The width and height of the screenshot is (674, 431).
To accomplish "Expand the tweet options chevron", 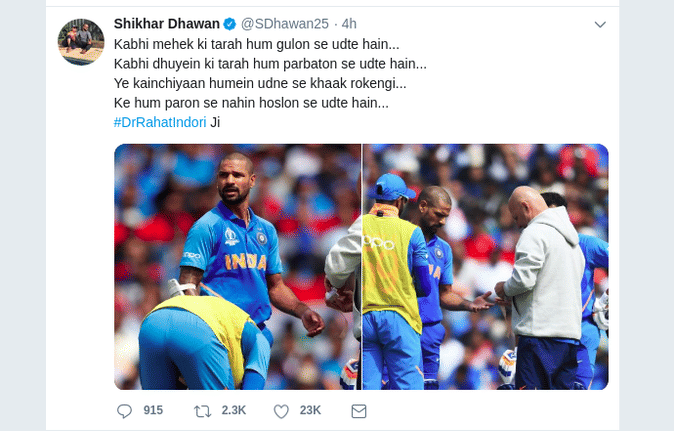I will (x=600, y=24).
